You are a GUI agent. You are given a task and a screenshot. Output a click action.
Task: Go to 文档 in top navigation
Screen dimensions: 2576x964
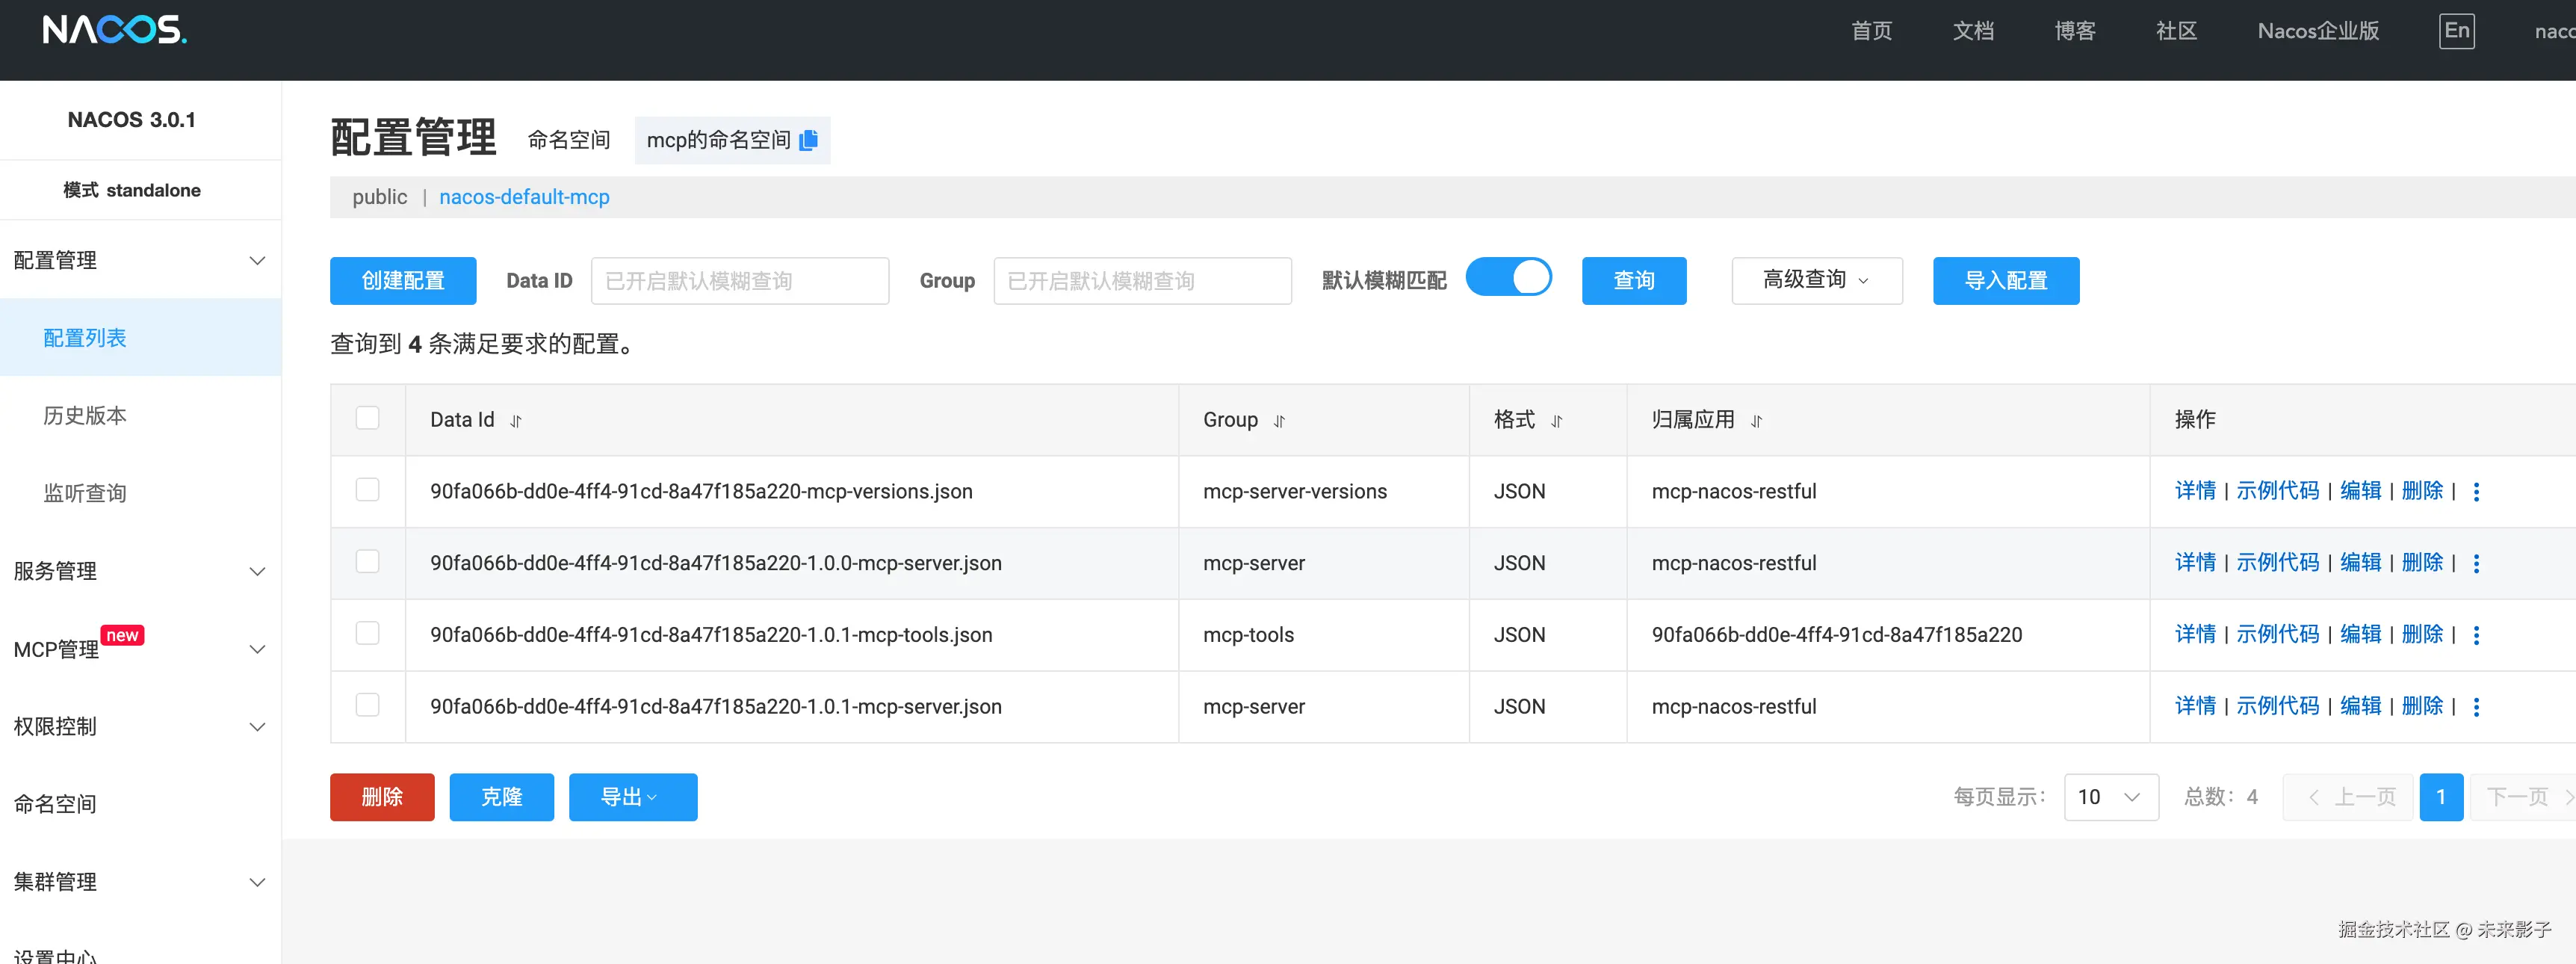point(1973,31)
